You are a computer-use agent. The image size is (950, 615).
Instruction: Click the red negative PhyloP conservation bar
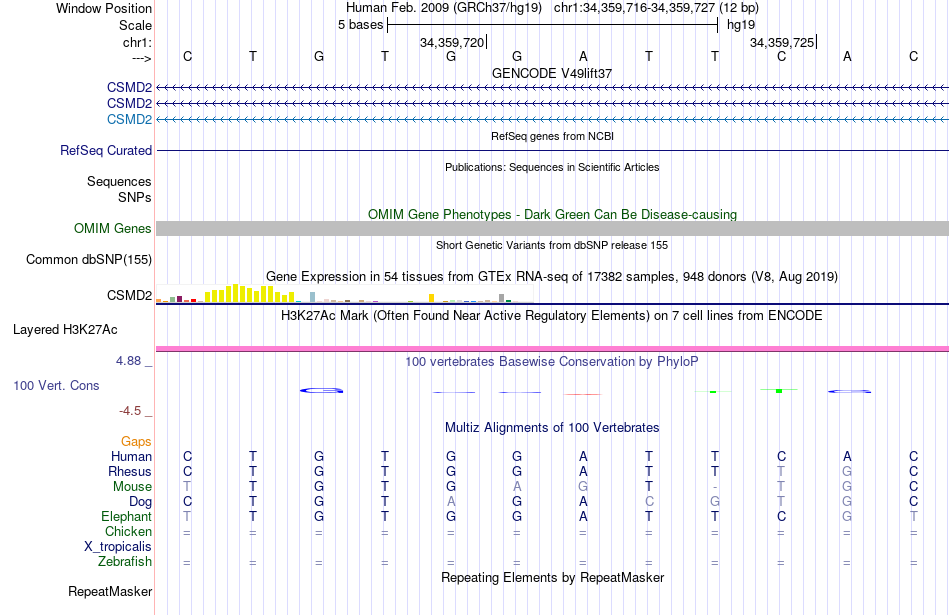pyautogui.click(x=583, y=394)
